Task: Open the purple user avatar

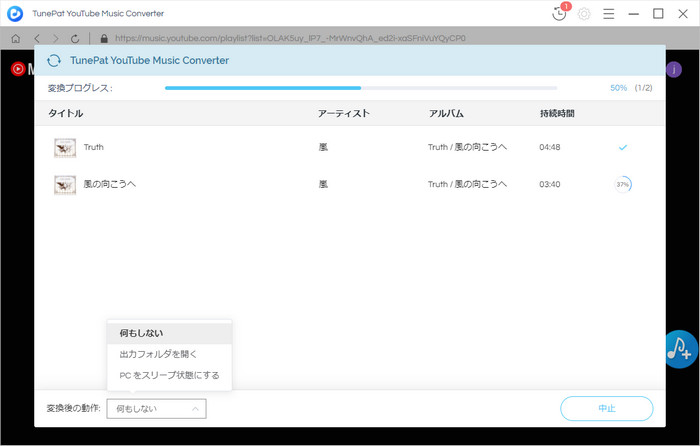Action: pos(674,69)
